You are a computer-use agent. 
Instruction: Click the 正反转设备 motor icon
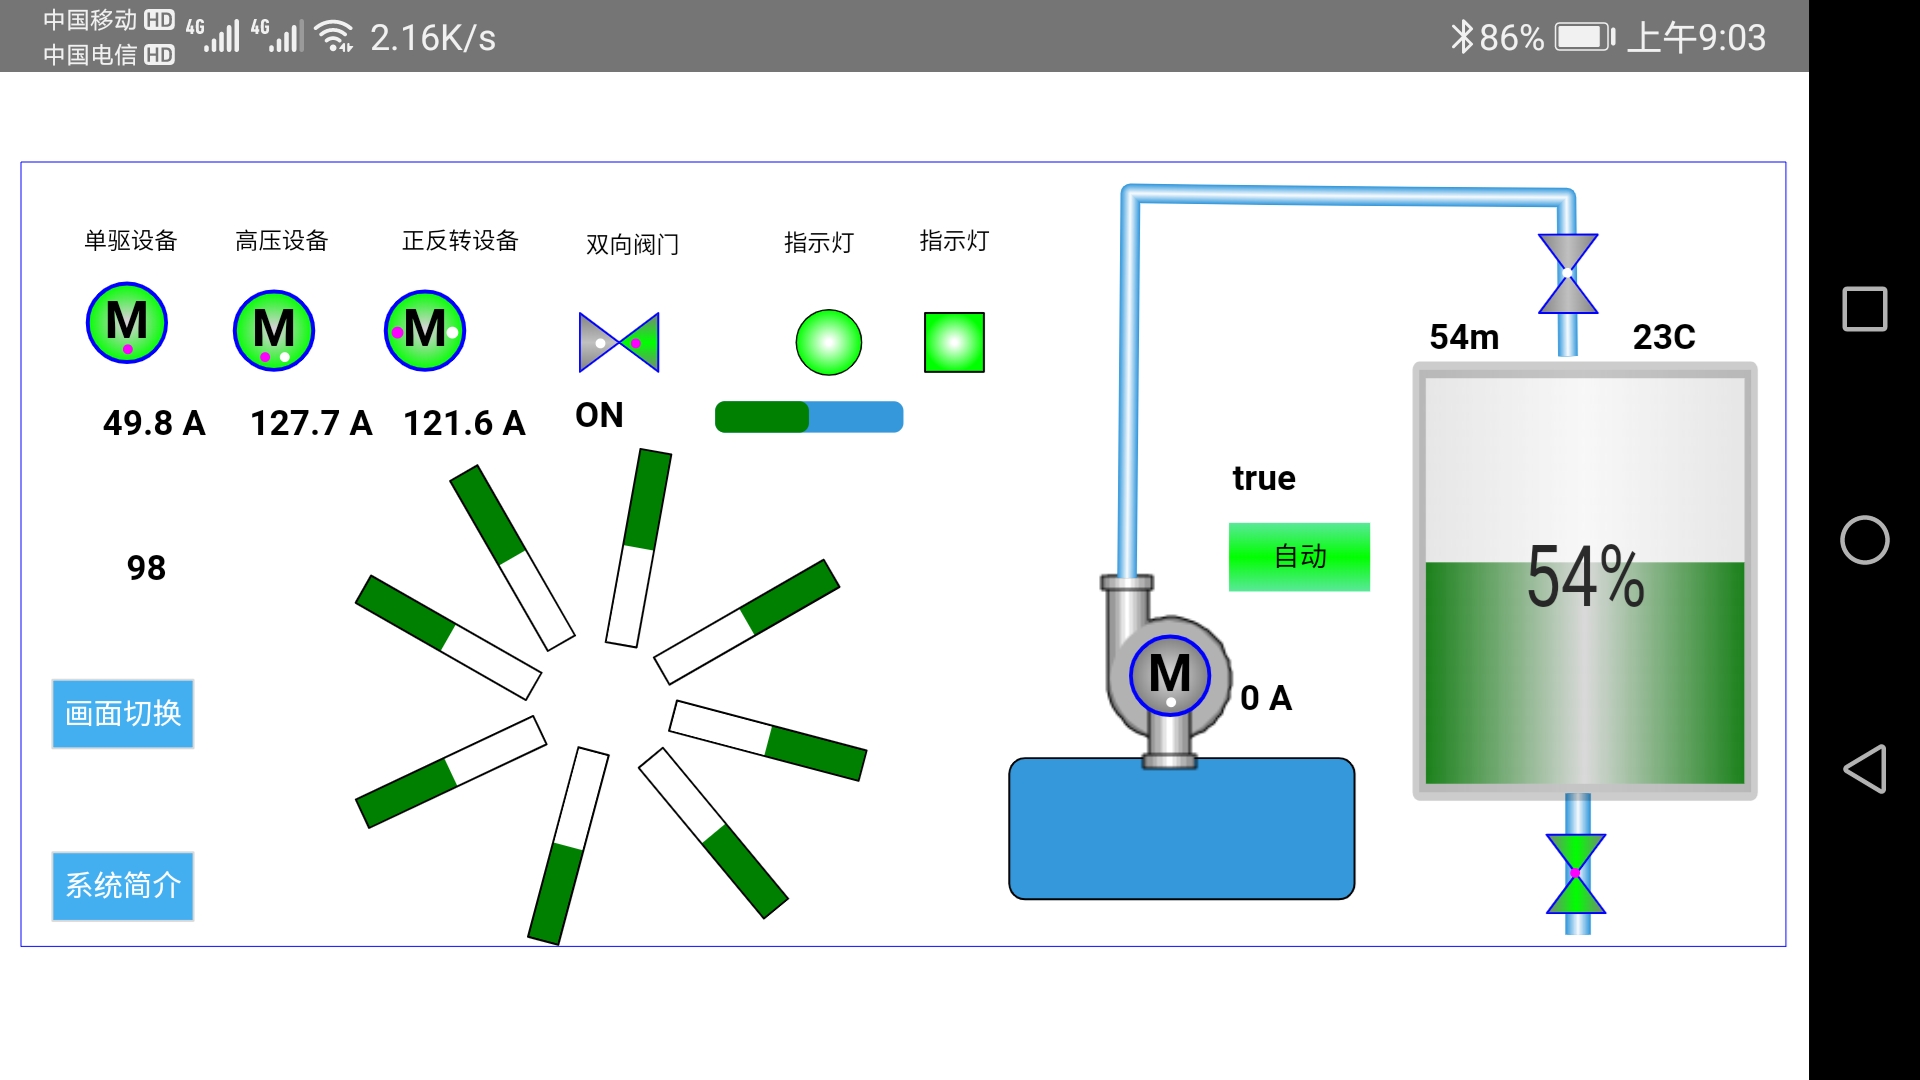tap(425, 330)
